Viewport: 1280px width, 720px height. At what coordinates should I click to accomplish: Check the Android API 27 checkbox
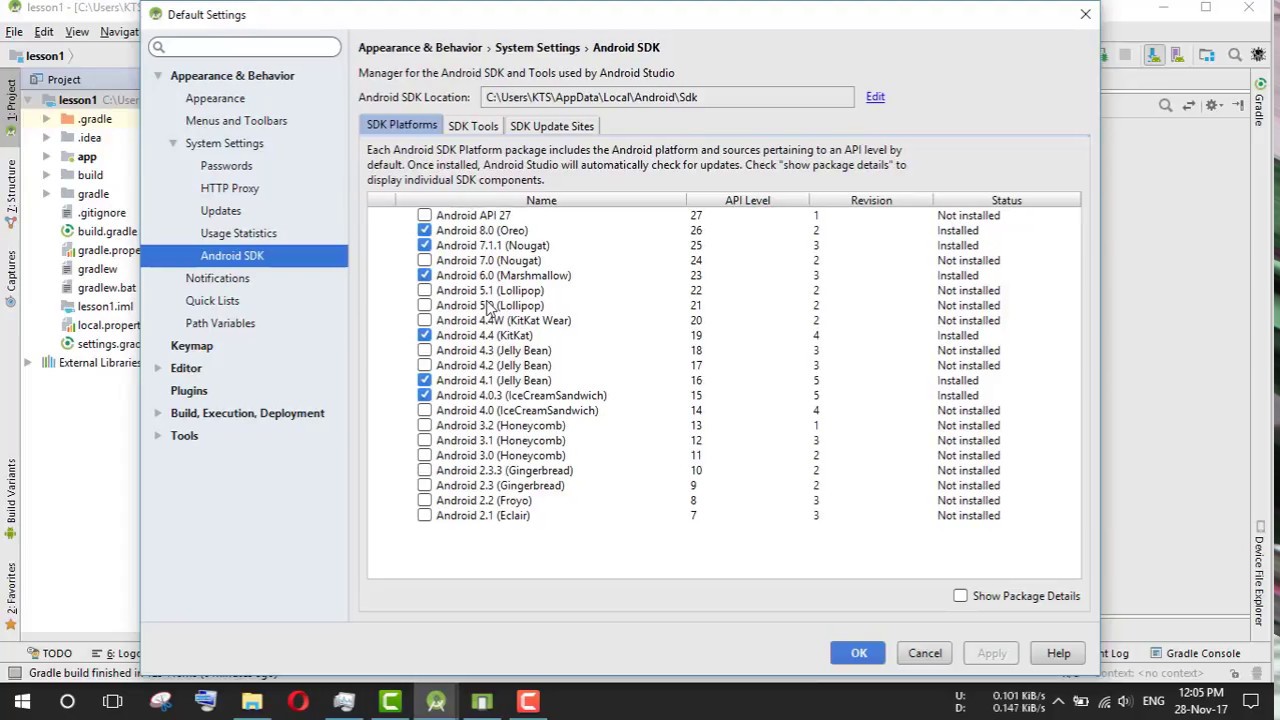[424, 215]
